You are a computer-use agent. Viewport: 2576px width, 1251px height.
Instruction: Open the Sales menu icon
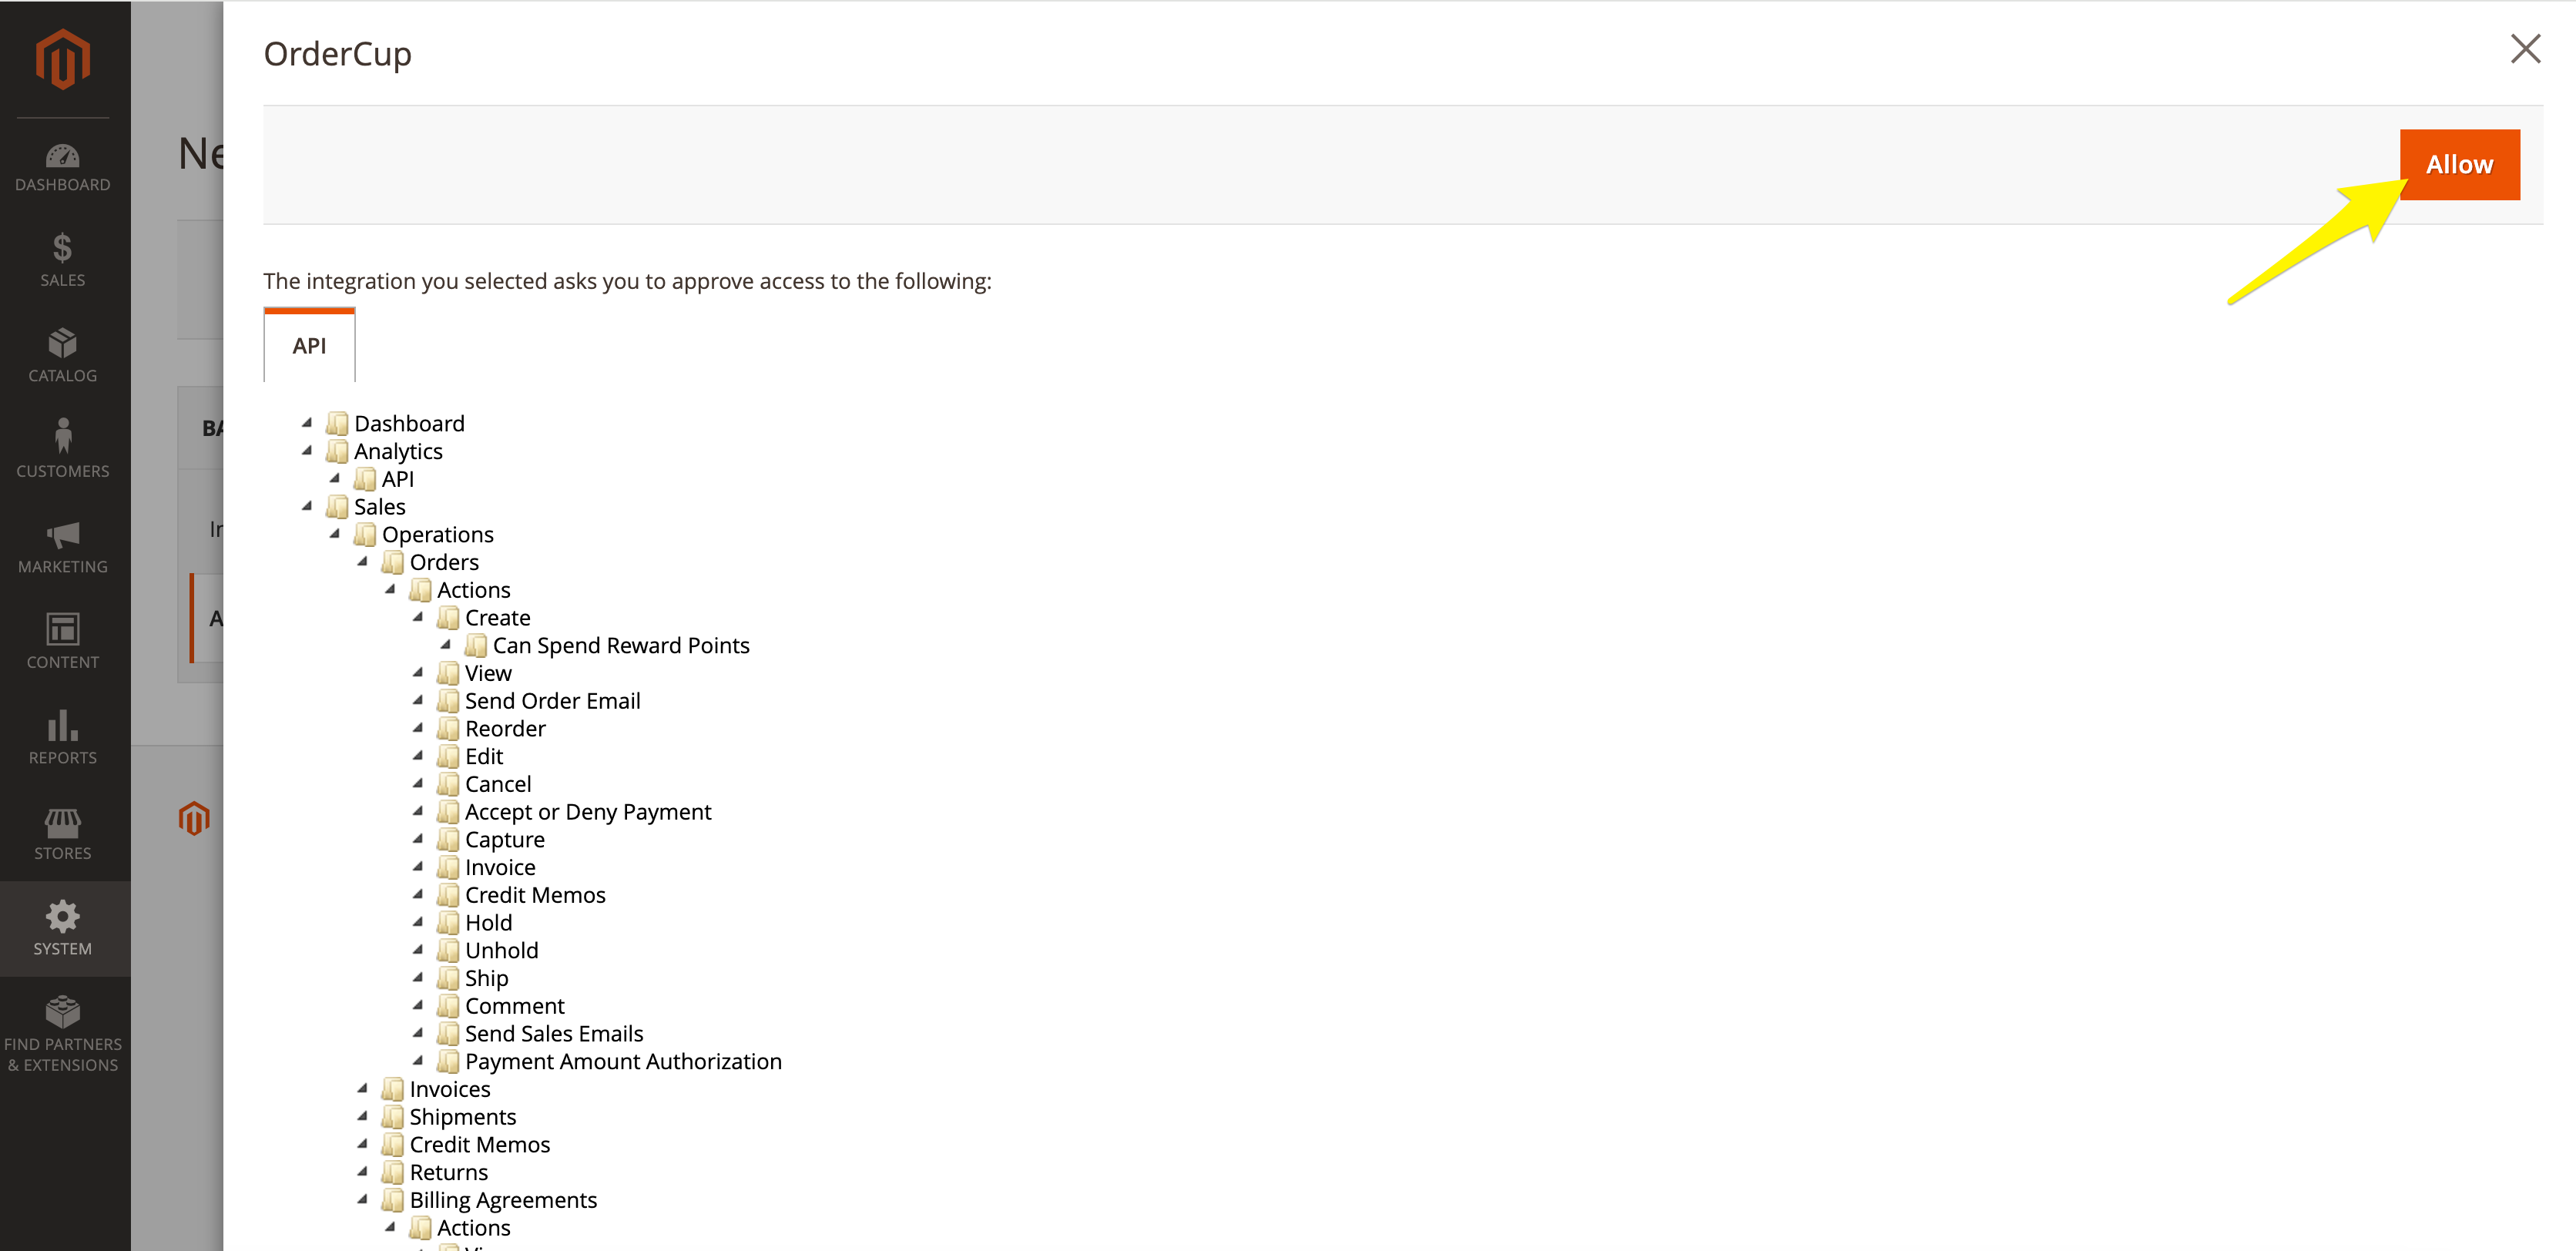tap(62, 248)
